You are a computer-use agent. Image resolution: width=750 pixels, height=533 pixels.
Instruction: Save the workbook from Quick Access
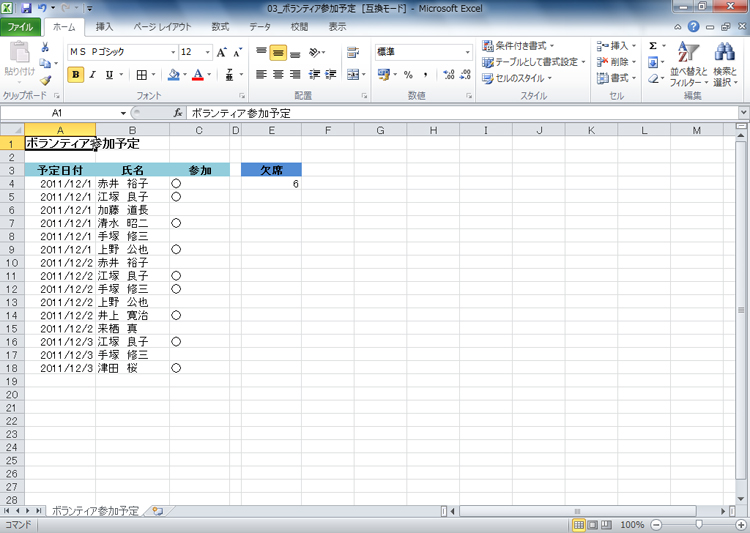click(26, 8)
